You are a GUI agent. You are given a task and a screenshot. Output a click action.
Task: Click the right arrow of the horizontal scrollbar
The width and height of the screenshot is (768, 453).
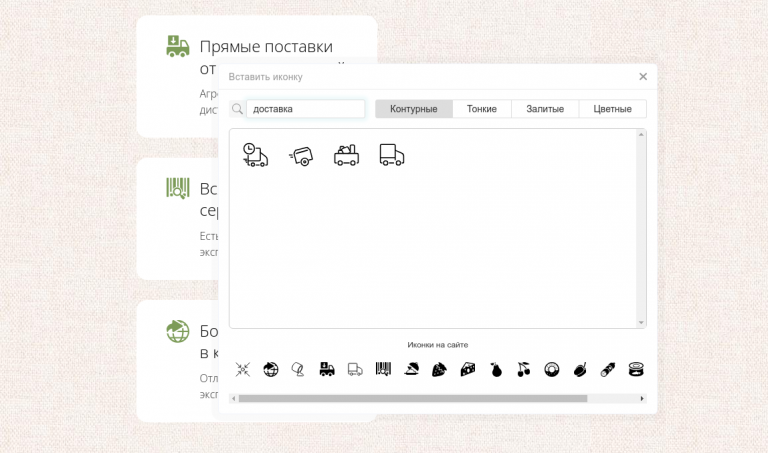(642, 398)
